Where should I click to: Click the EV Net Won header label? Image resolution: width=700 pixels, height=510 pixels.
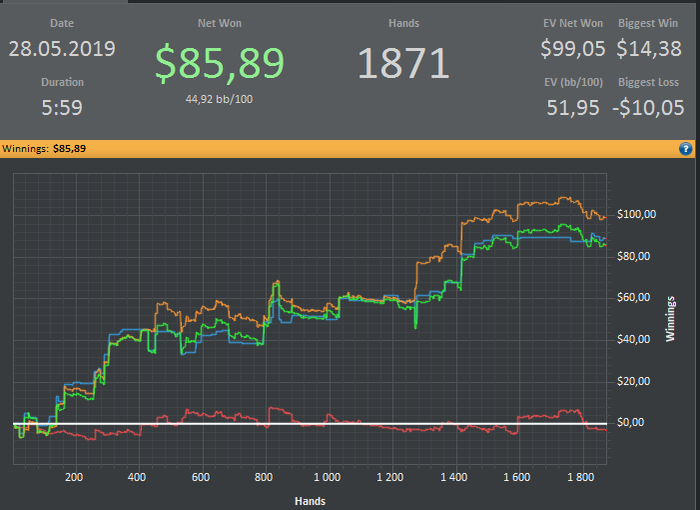pos(573,24)
